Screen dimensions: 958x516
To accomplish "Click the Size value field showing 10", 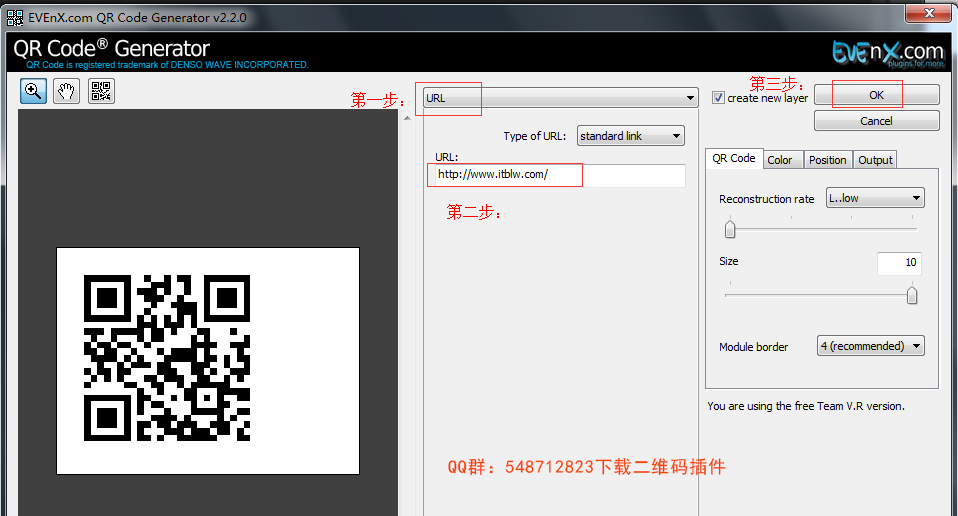I will 899,263.
